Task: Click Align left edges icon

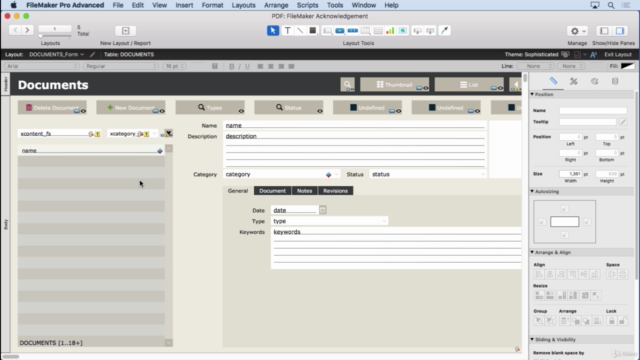Action: pyautogui.click(x=539, y=274)
